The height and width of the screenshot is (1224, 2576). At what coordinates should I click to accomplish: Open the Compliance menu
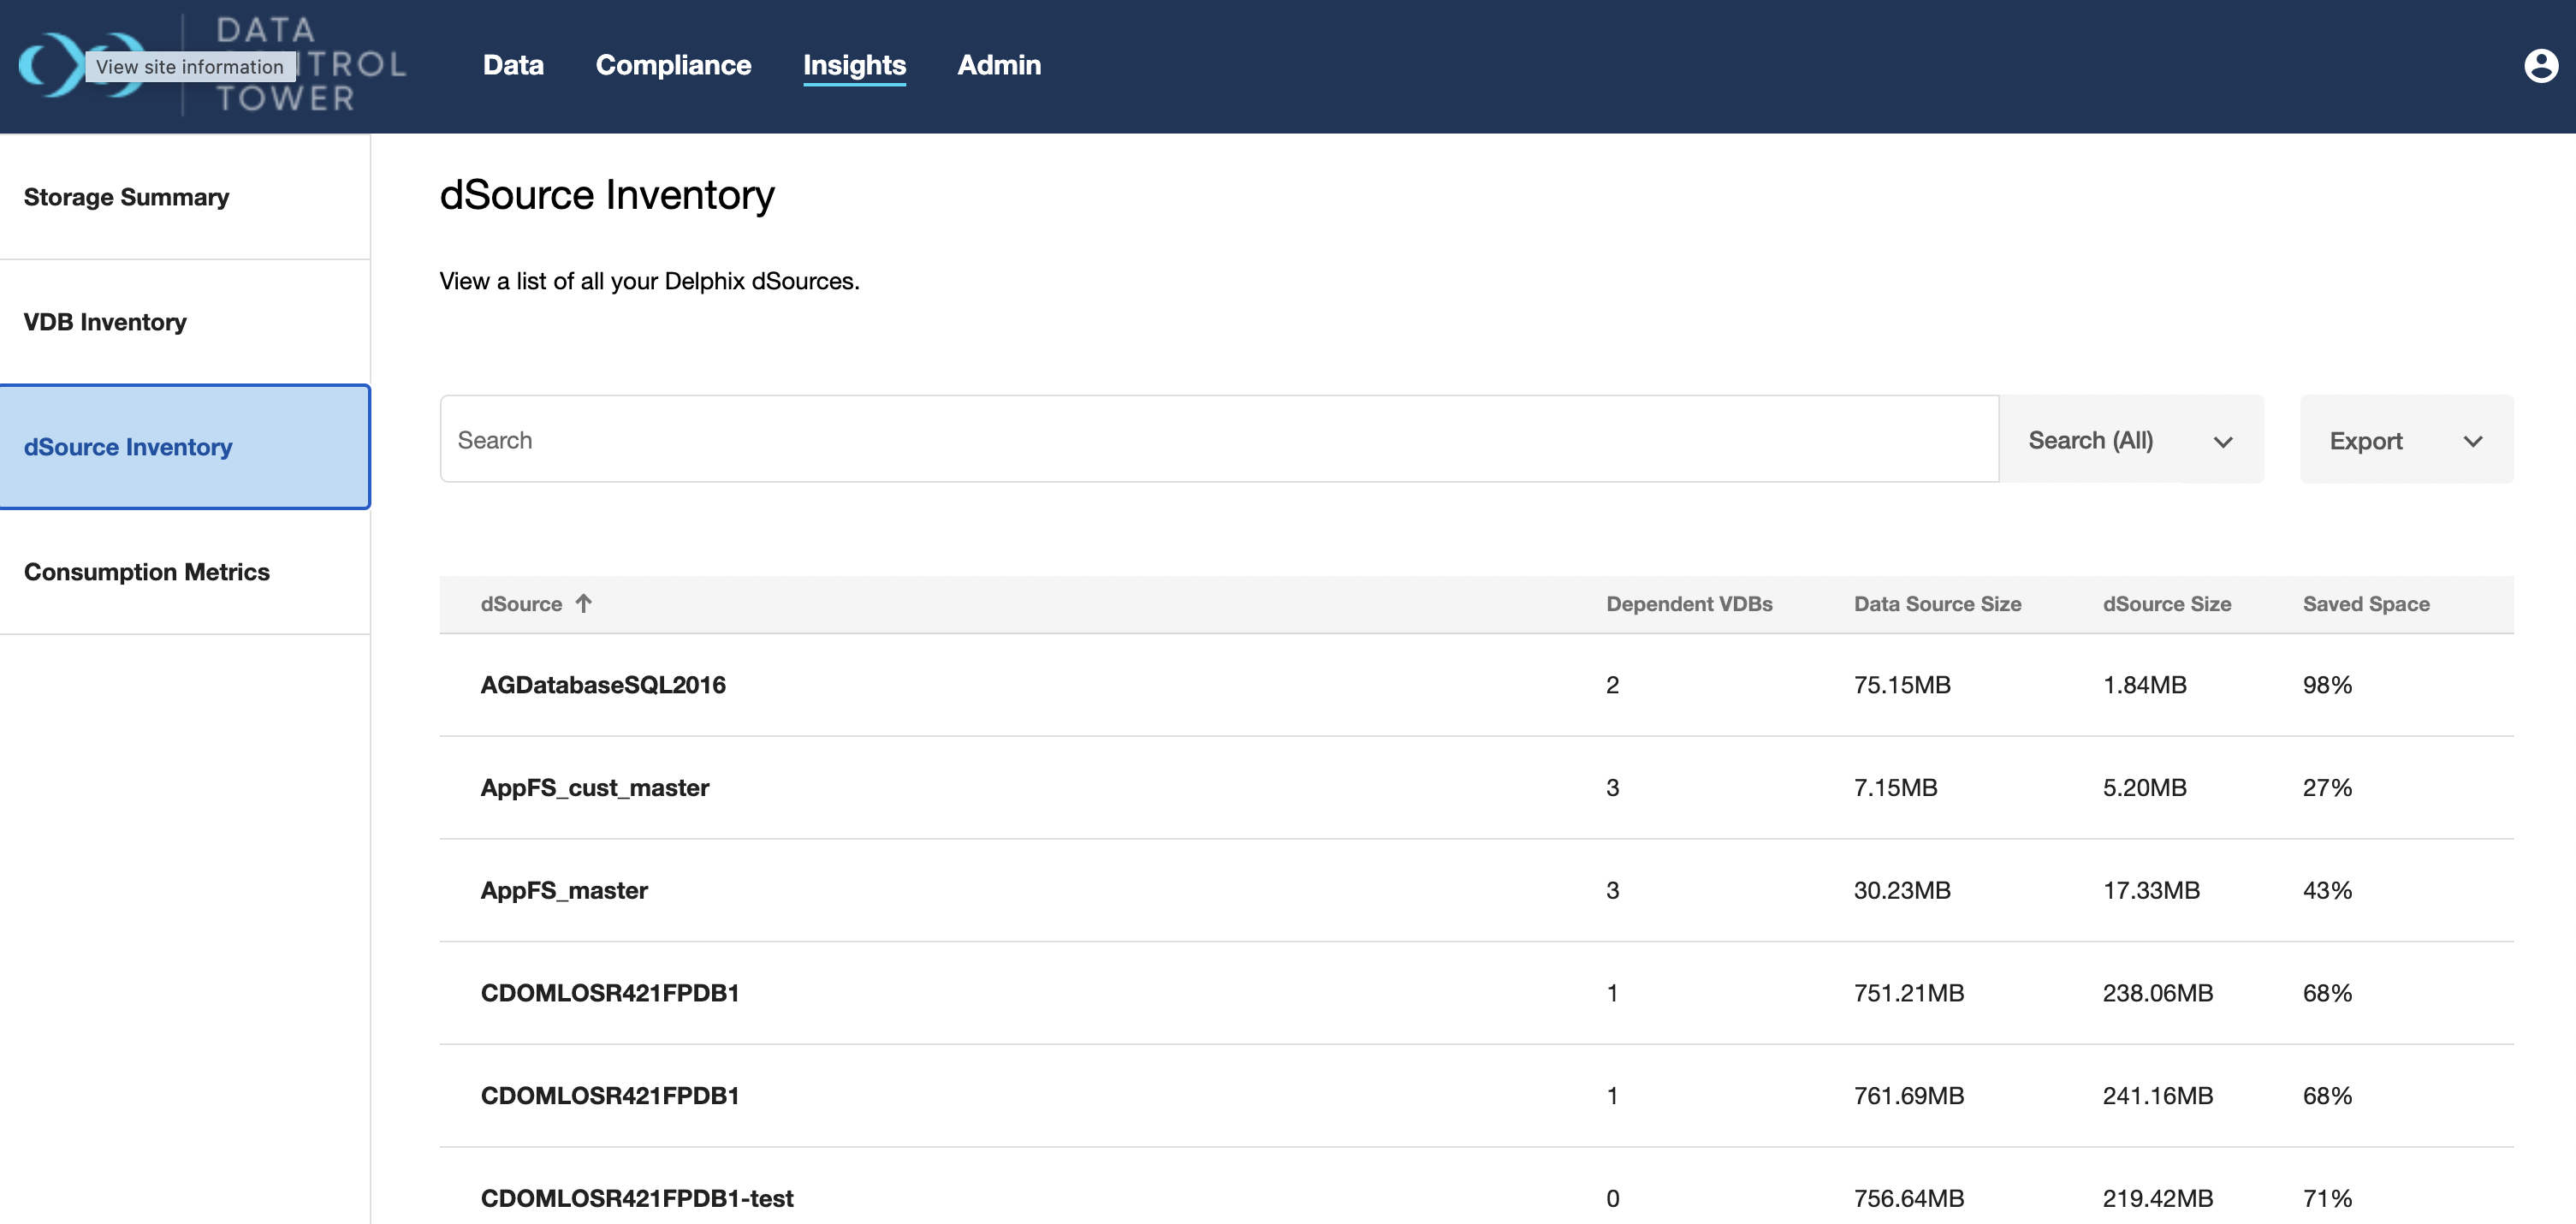[673, 65]
